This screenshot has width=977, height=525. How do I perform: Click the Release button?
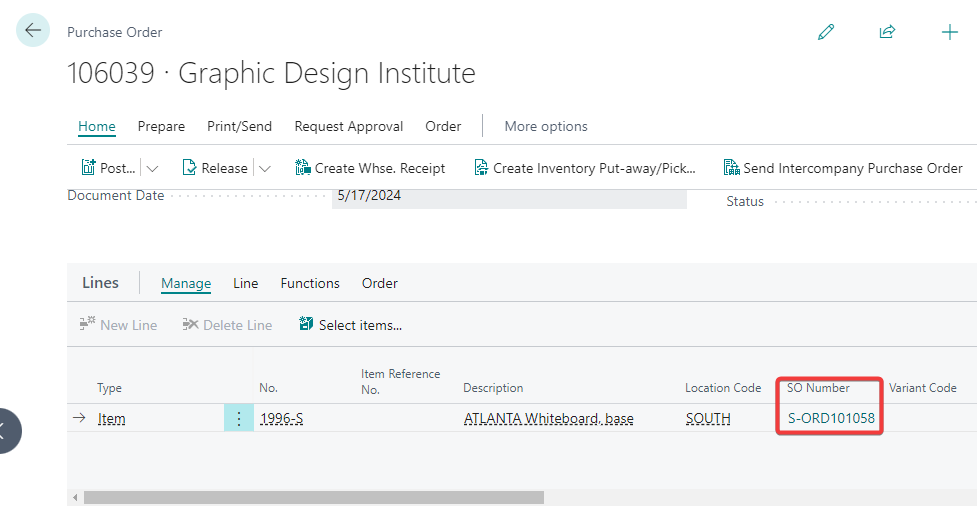pyautogui.click(x=214, y=168)
